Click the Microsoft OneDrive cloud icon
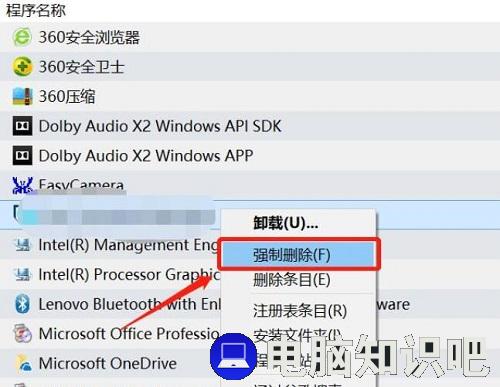500x387 pixels. tap(24, 363)
